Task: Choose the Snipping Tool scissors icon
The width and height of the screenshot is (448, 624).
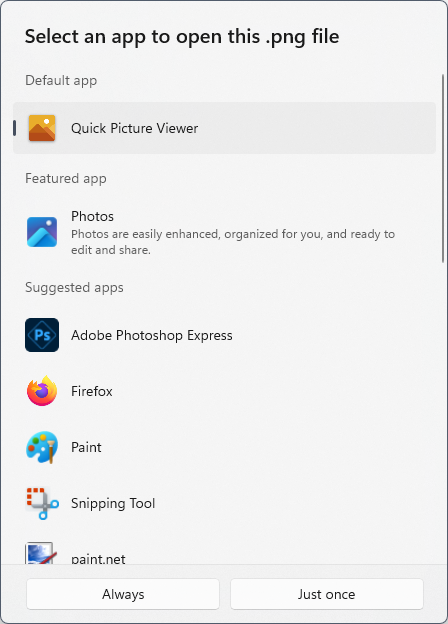Action: coord(42,503)
